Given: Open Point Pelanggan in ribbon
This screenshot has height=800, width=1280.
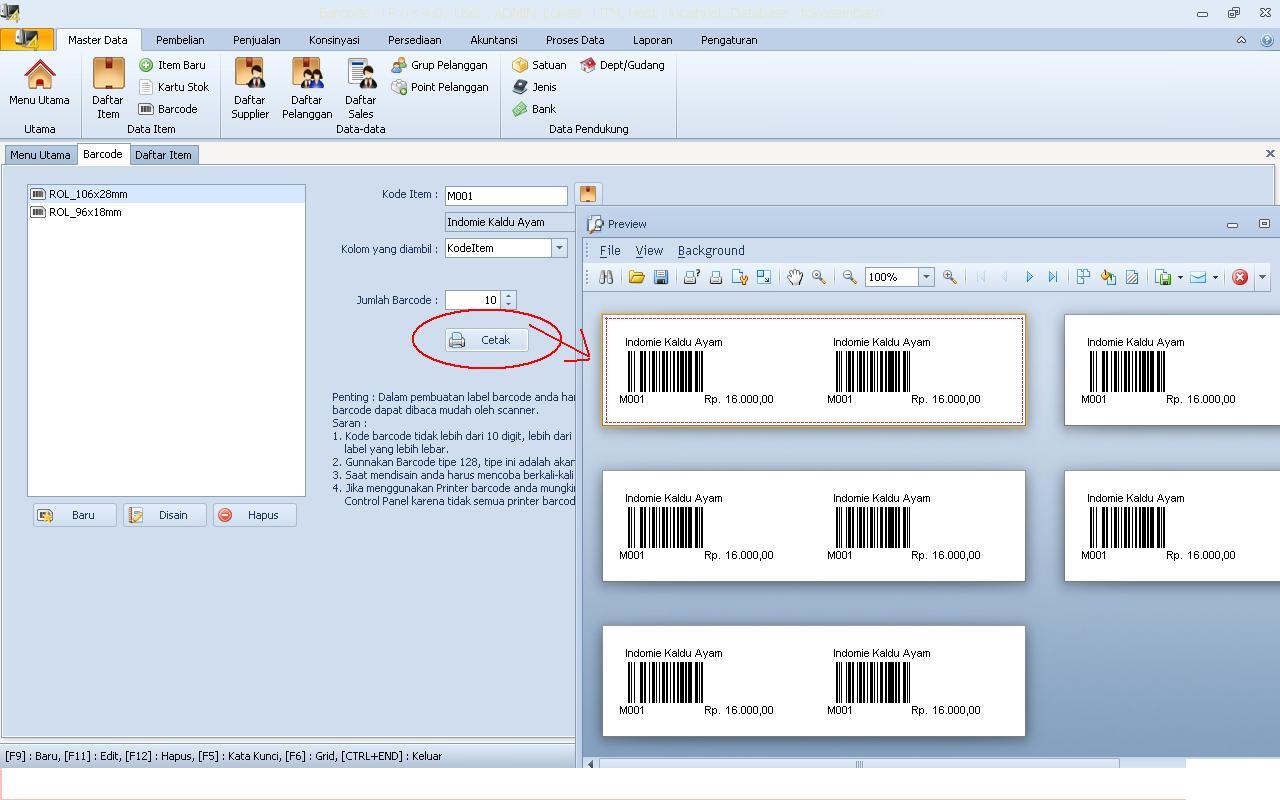Looking at the screenshot, I should (x=440, y=87).
